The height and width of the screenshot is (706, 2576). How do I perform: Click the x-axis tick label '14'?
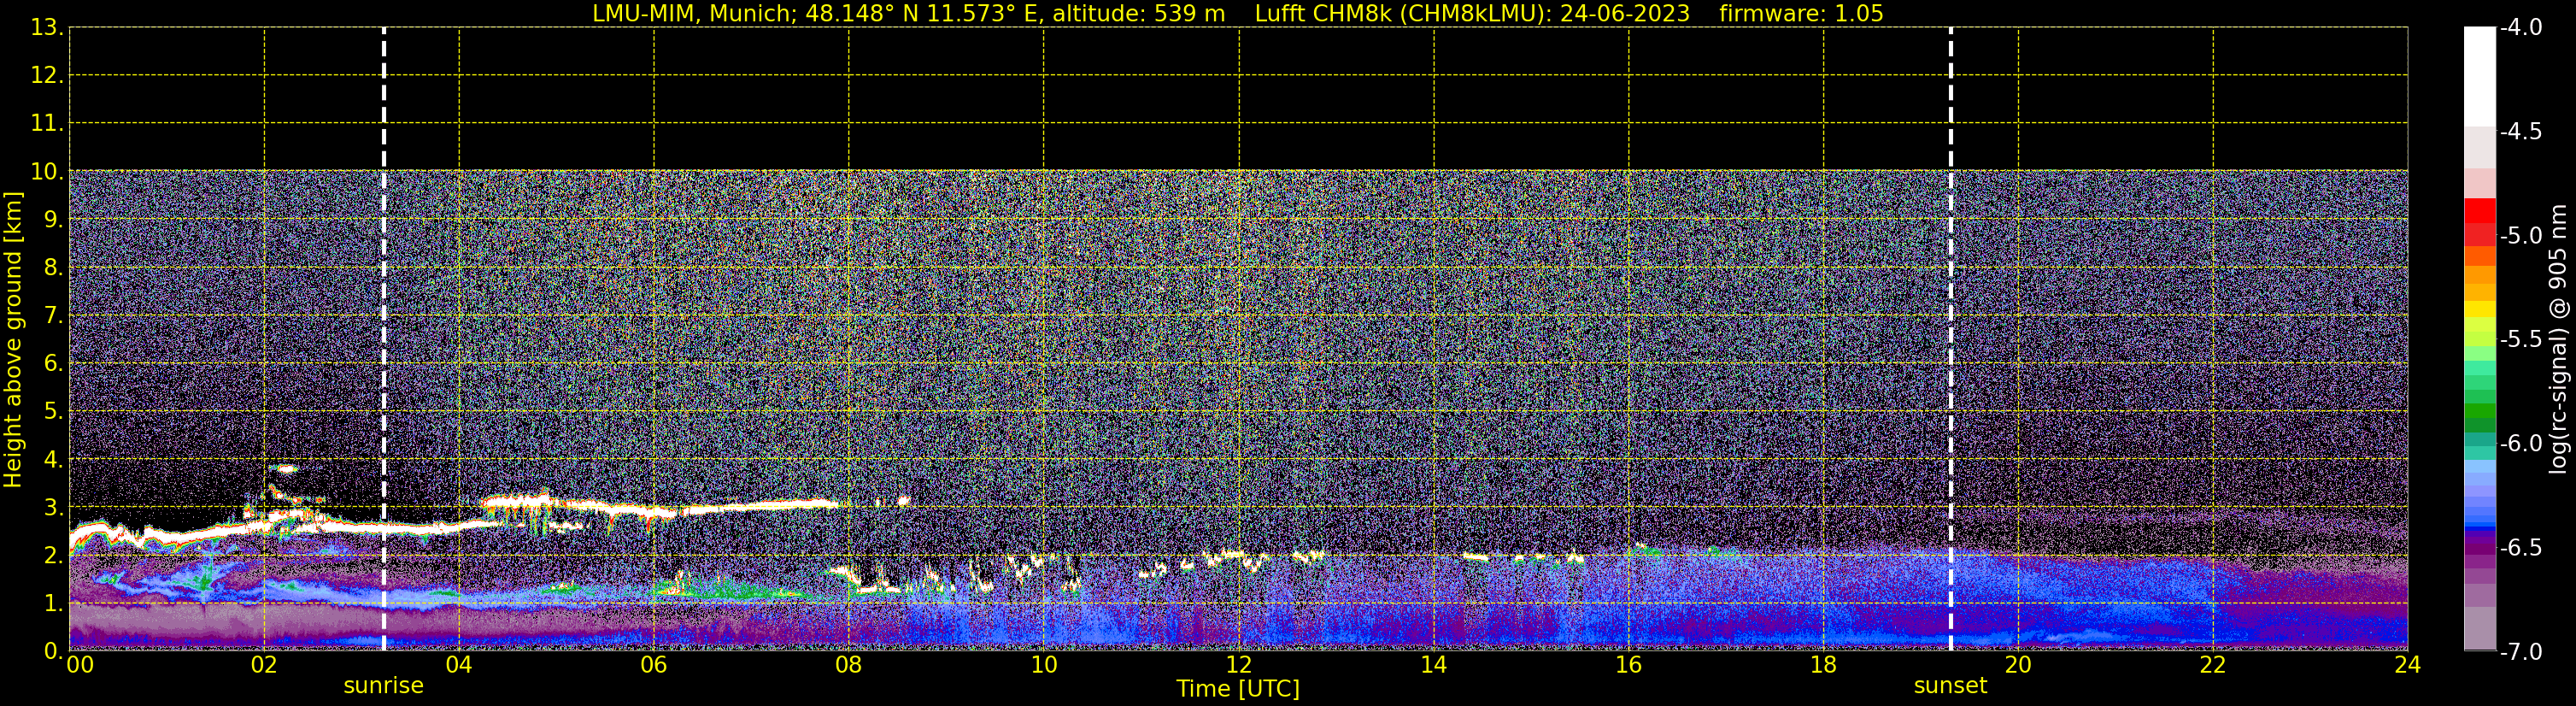[x=1433, y=665]
